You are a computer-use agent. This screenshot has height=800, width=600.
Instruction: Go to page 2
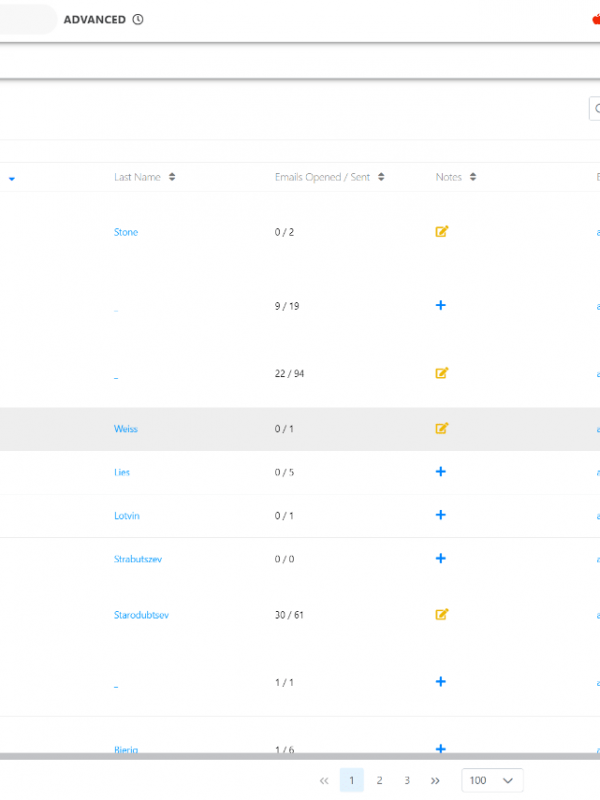379,780
